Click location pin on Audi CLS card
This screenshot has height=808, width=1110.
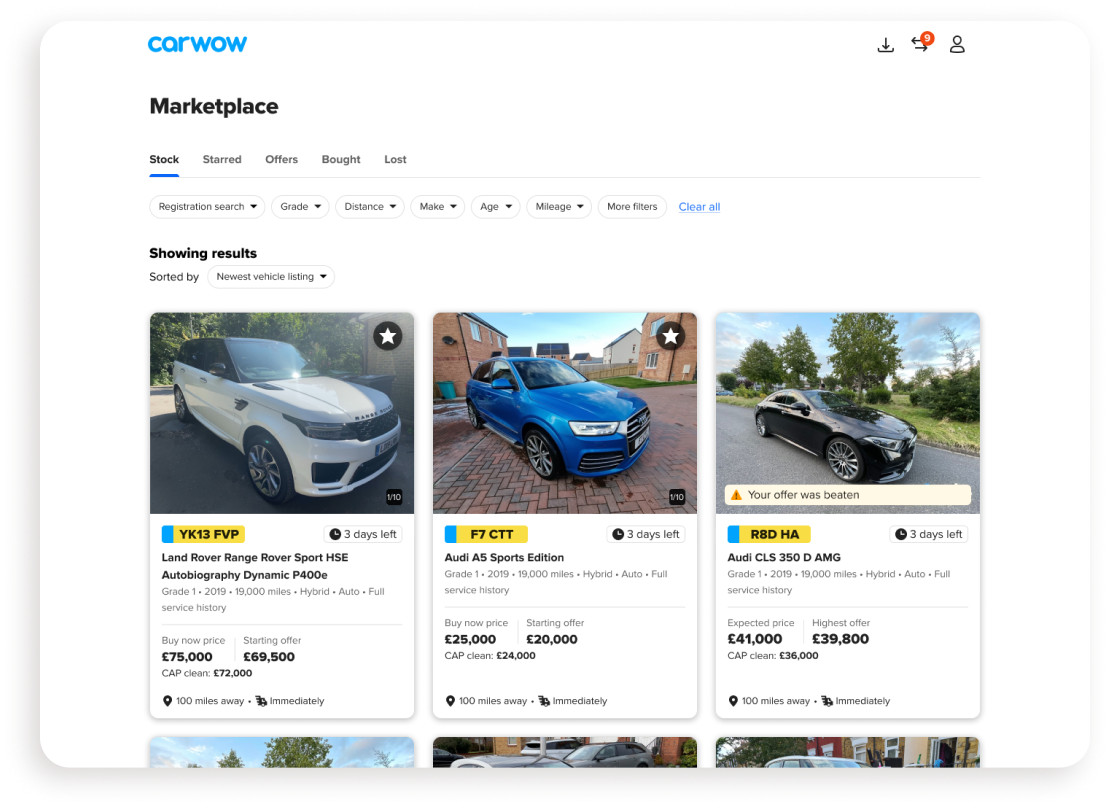click(733, 701)
